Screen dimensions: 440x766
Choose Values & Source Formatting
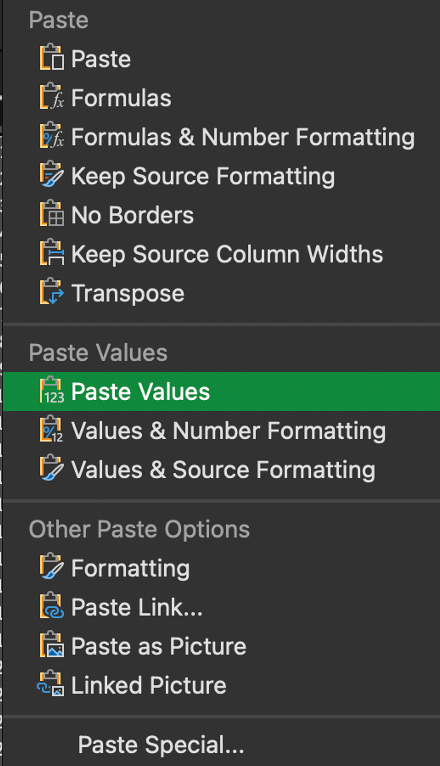tap(221, 469)
